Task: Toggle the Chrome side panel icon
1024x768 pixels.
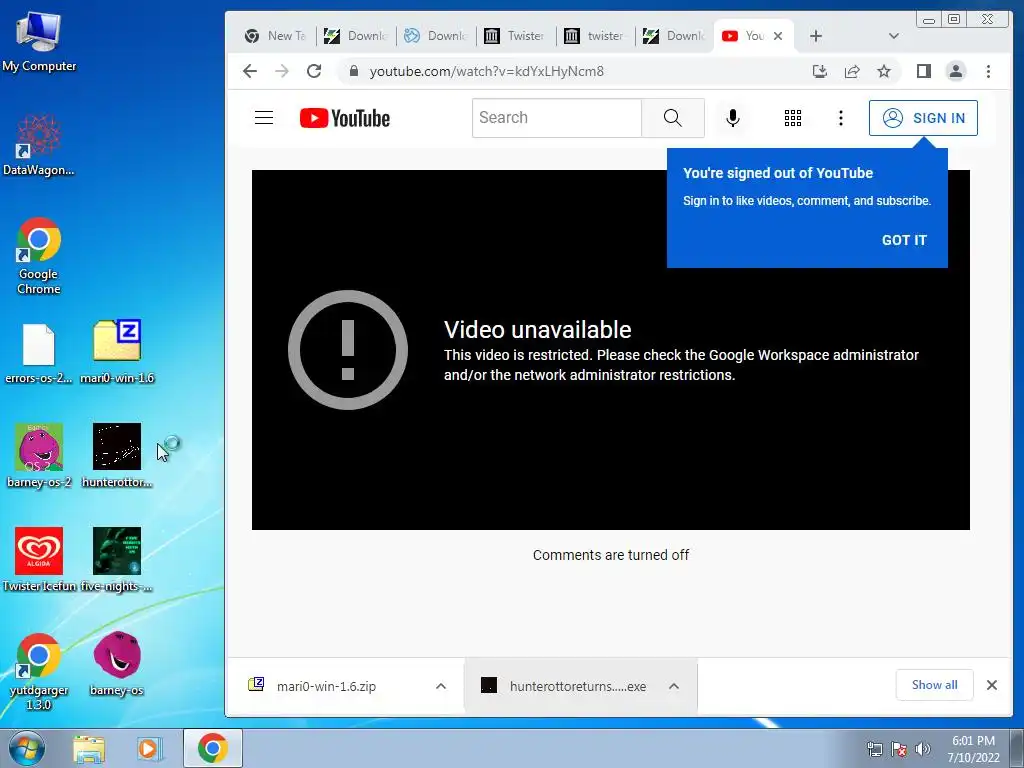Action: (923, 71)
